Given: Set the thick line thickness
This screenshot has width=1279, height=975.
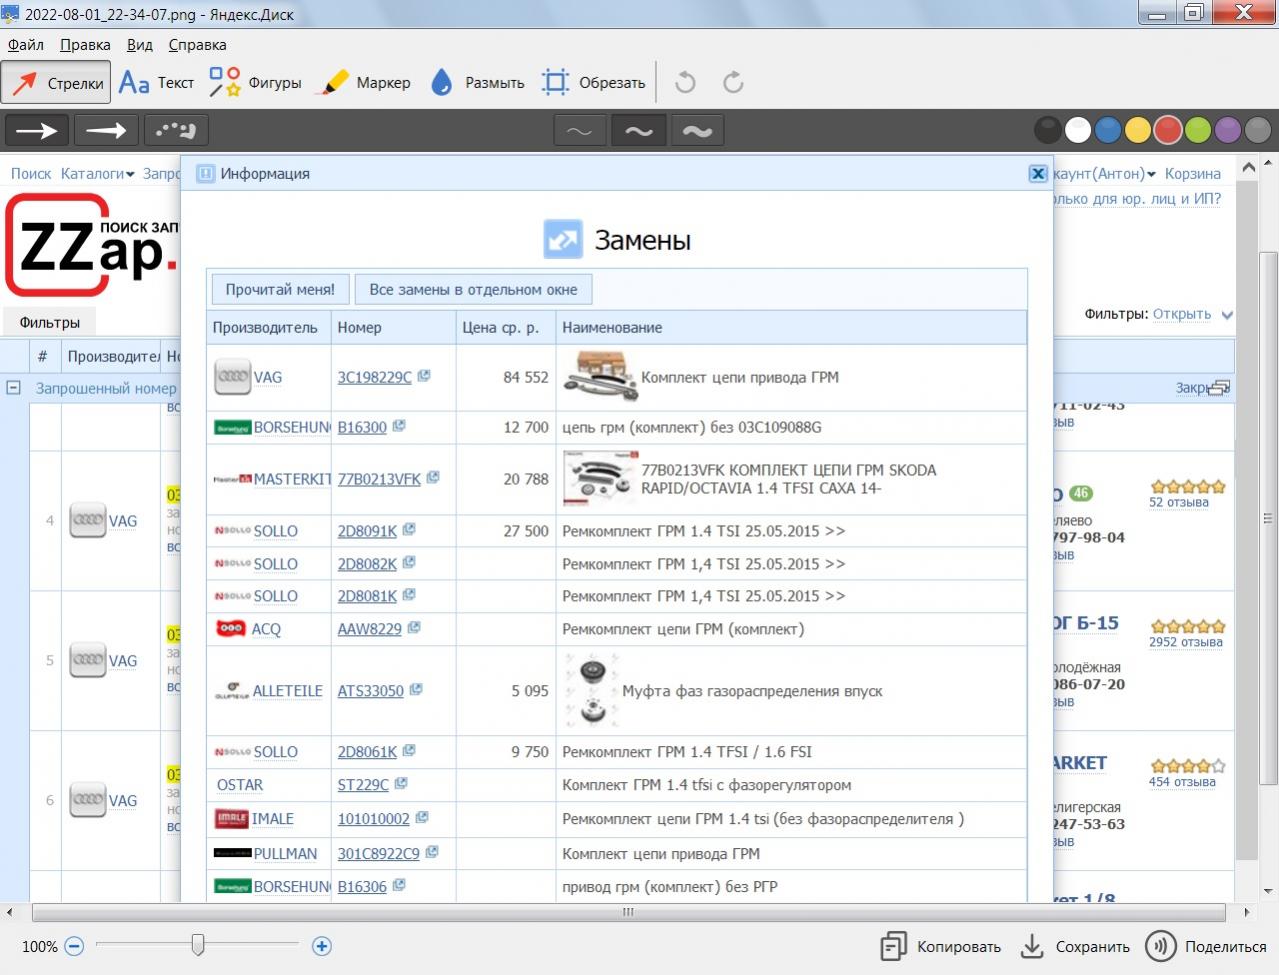Looking at the screenshot, I should point(697,131).
